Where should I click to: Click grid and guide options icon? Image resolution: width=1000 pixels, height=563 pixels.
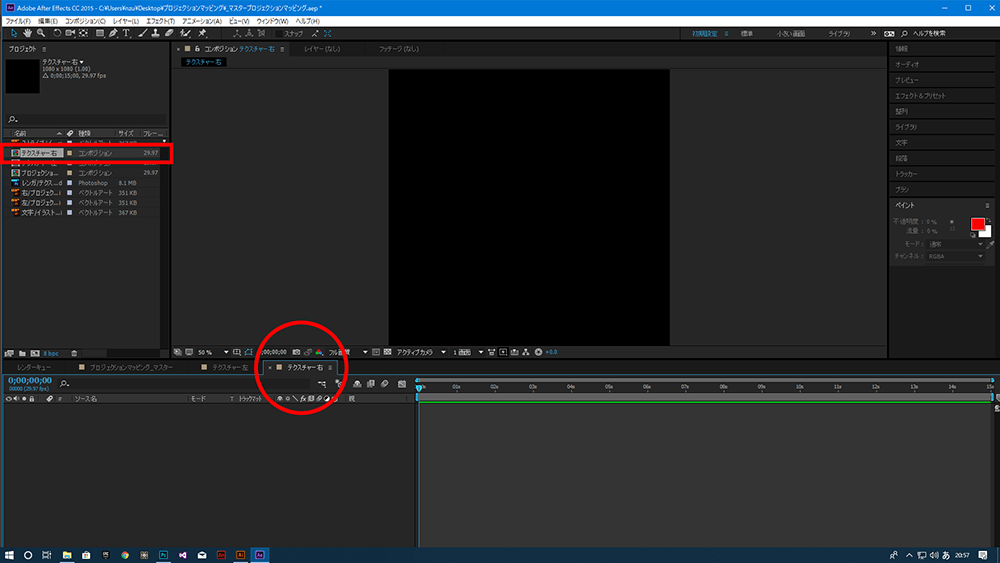click(x=237, y=352)
